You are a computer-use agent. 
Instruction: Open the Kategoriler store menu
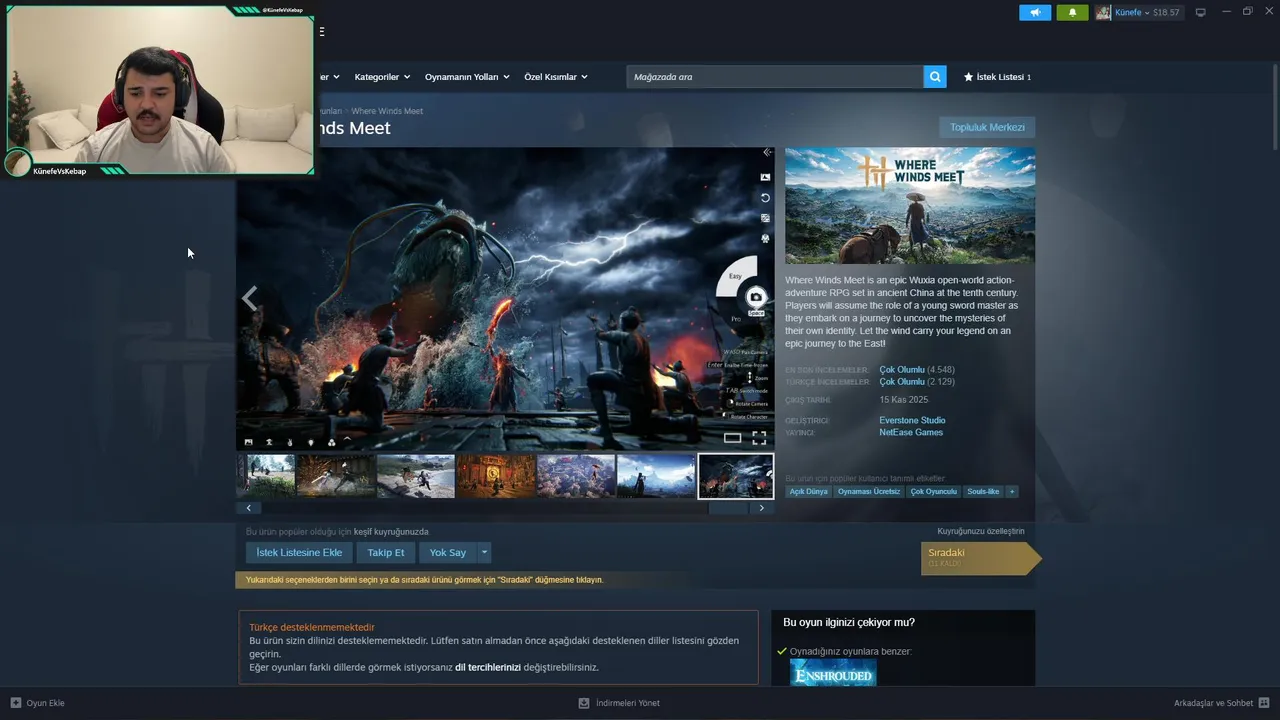coord(381,77)
